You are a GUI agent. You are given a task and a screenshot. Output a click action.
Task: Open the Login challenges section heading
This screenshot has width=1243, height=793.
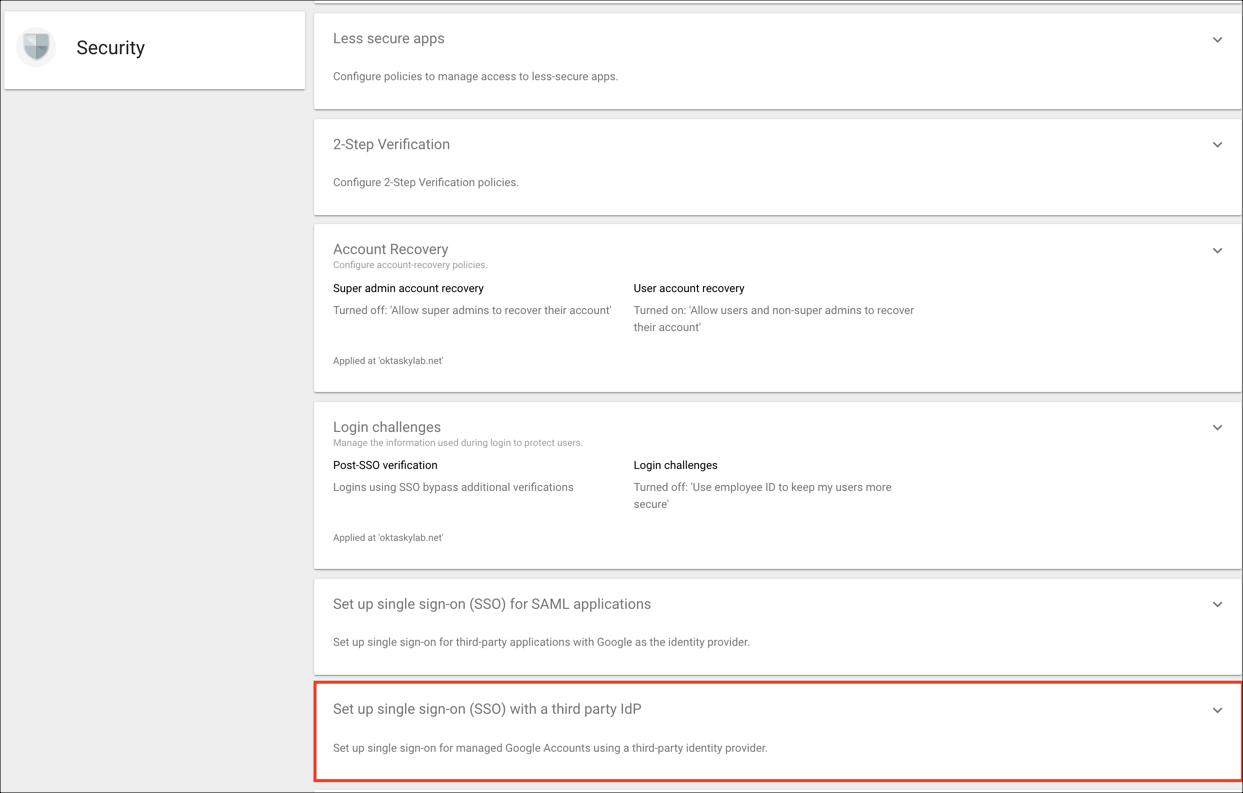coord(386,427)
